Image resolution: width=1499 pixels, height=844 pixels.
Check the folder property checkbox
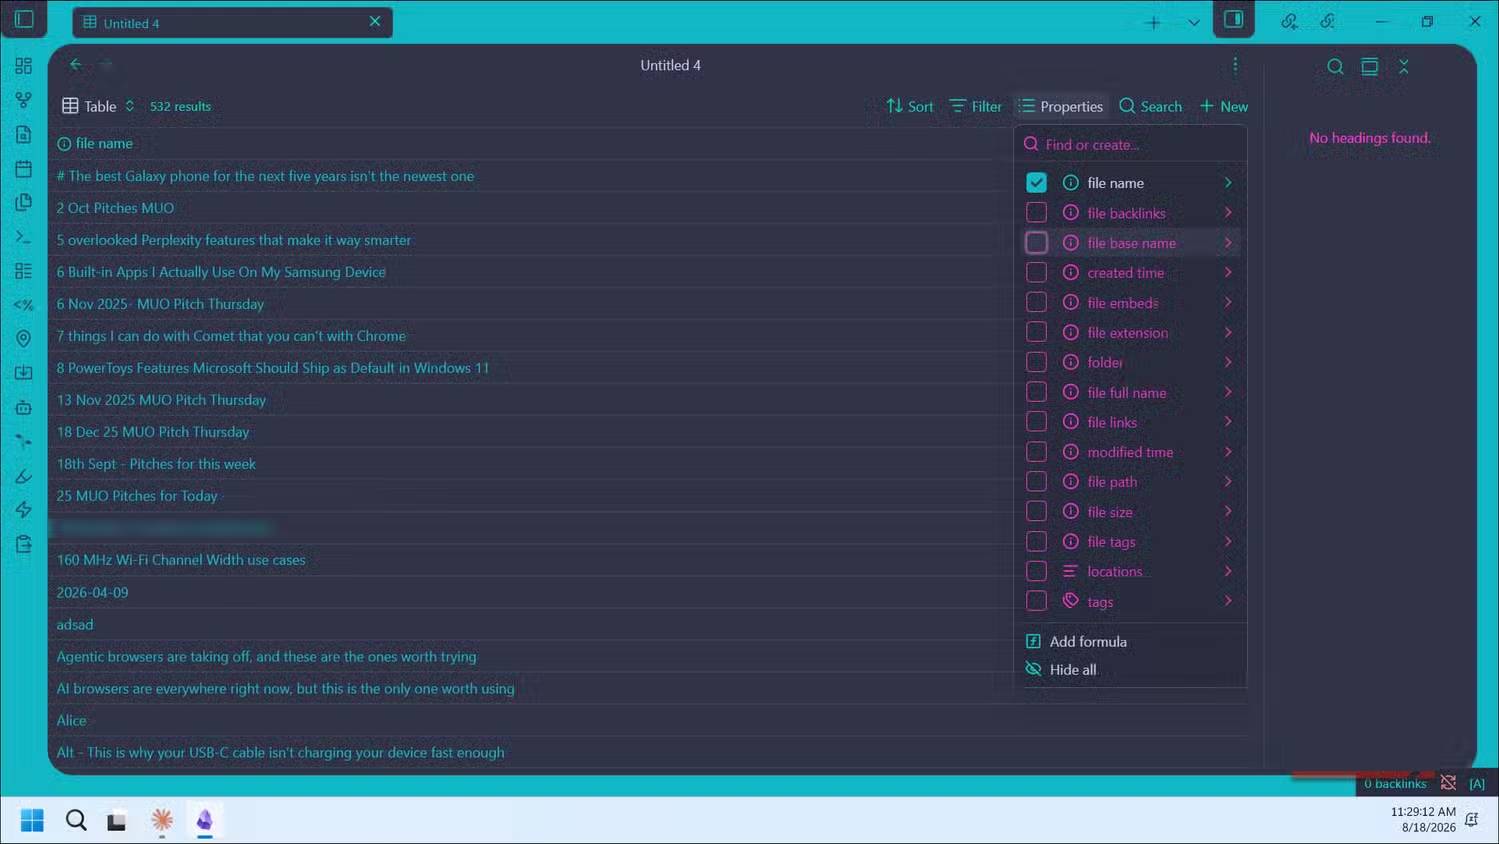(x=1036, y=362)
